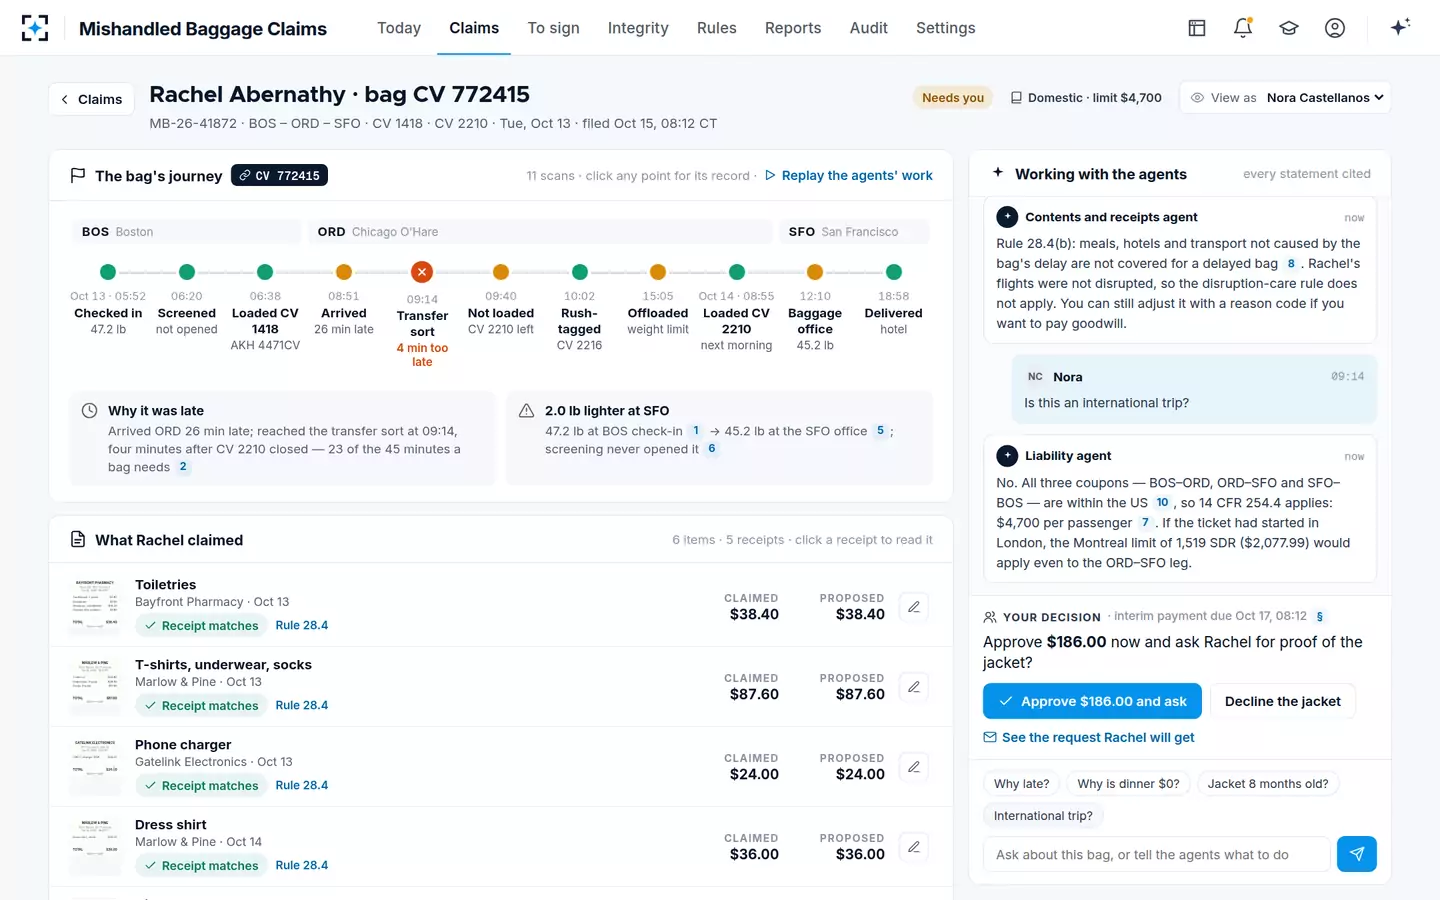Open the Rules tab

point(717,28)
